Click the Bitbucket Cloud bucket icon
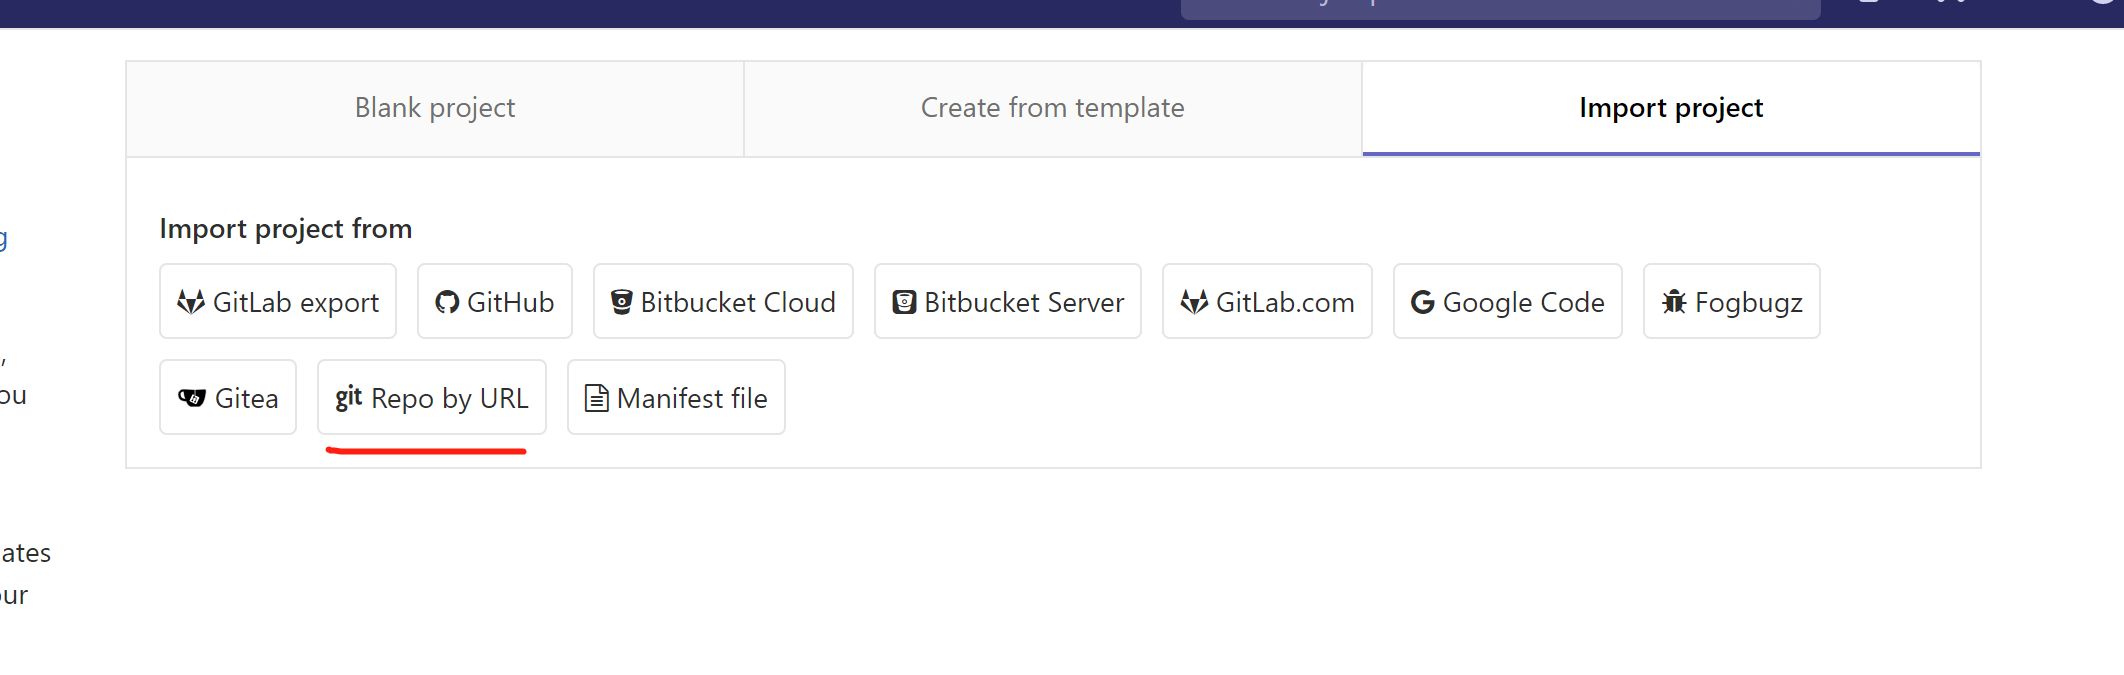Image resolution: width=2124 pixels, height=675 pixels. coord(622,302)
